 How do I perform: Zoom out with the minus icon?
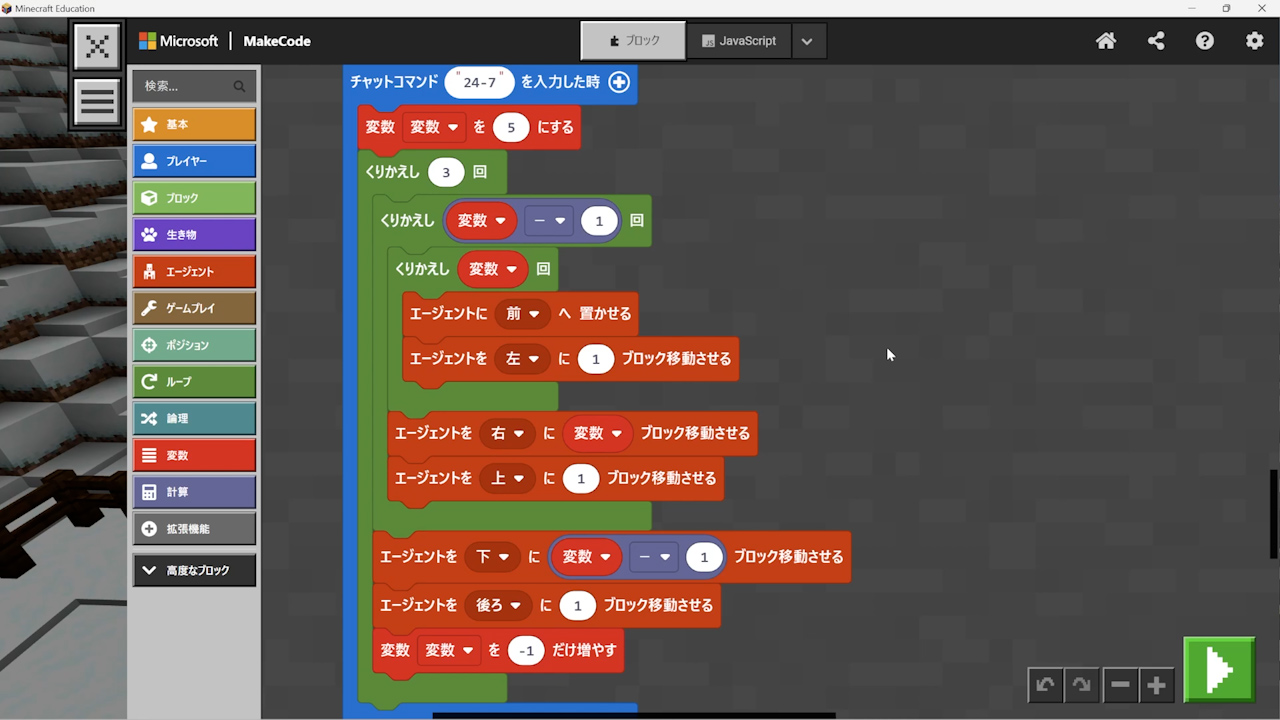[1120, 685]
